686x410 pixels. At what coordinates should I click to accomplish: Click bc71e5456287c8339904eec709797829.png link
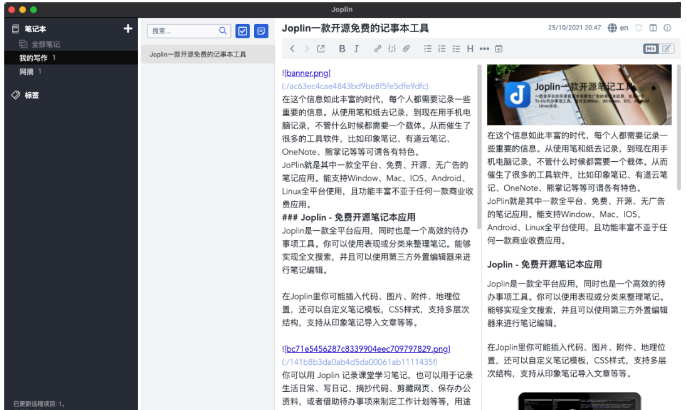(368, 349)
